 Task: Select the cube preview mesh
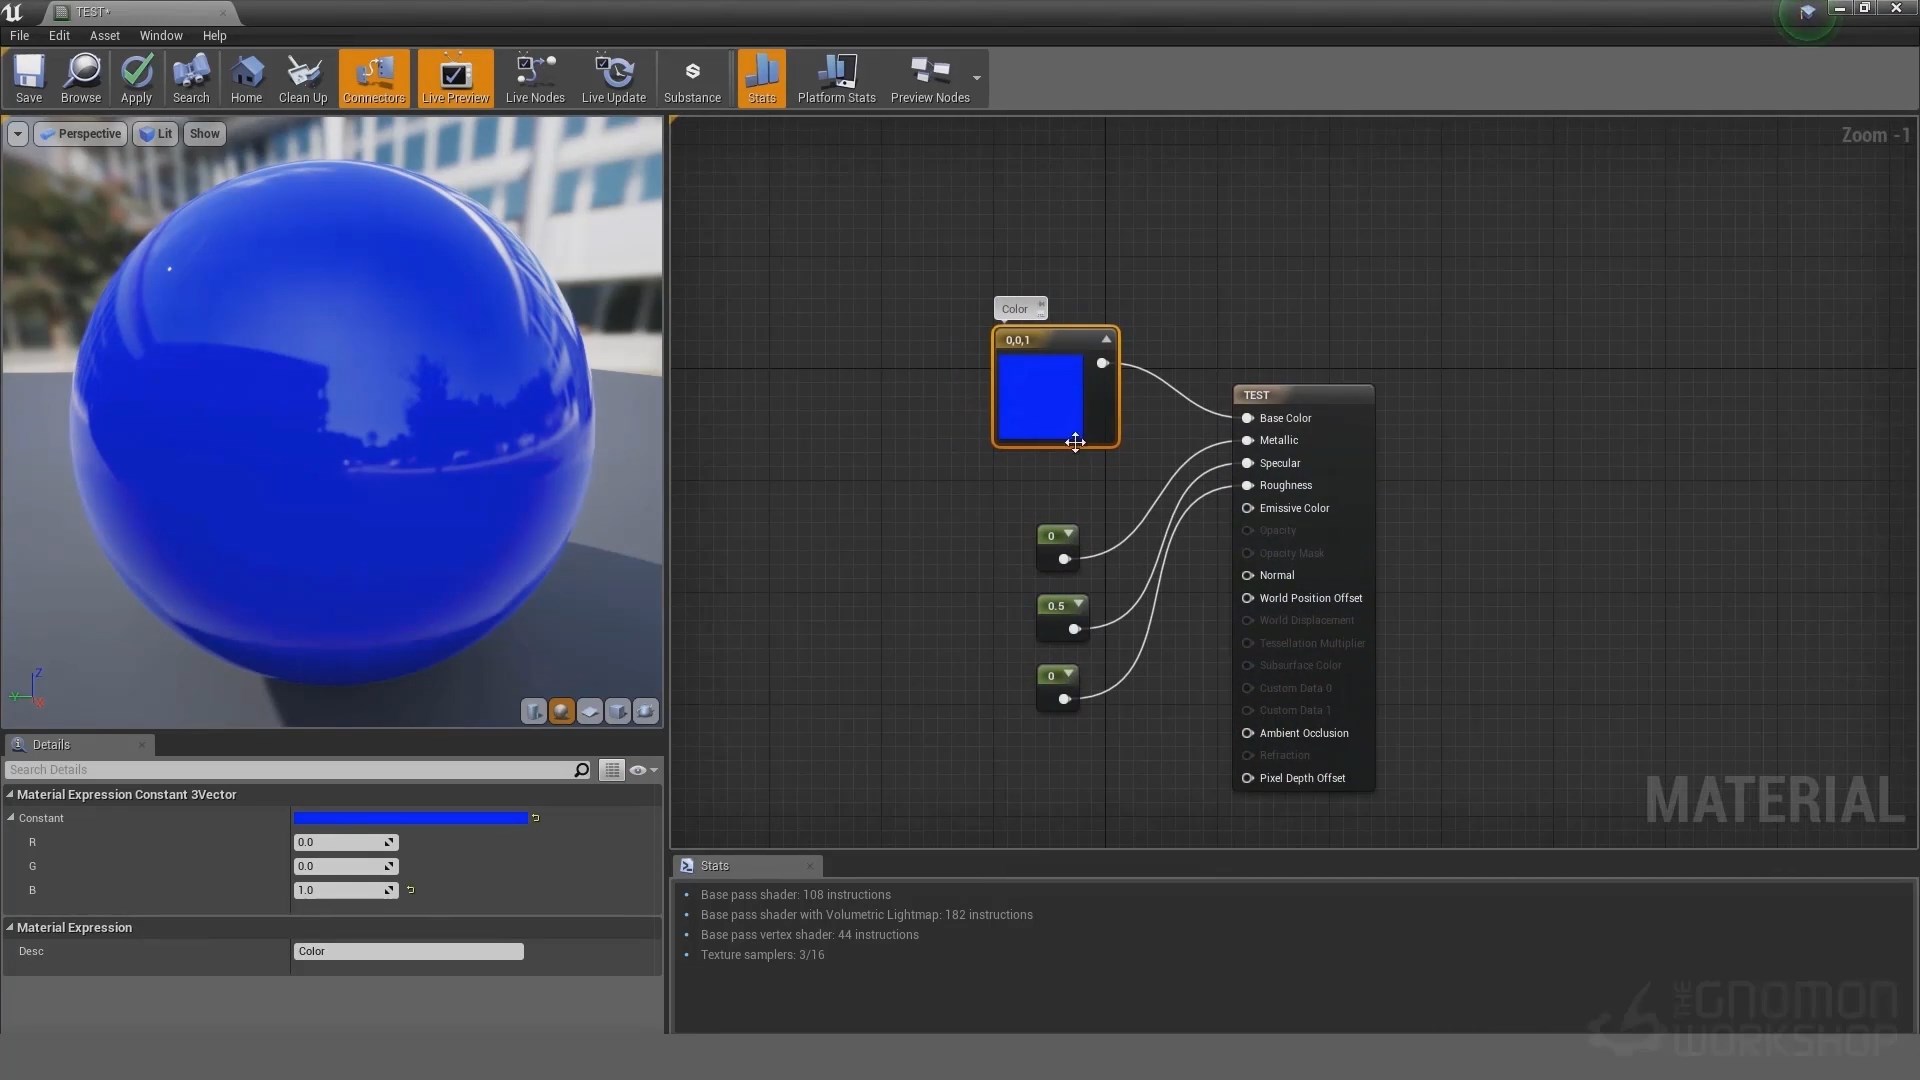point(618,711)
